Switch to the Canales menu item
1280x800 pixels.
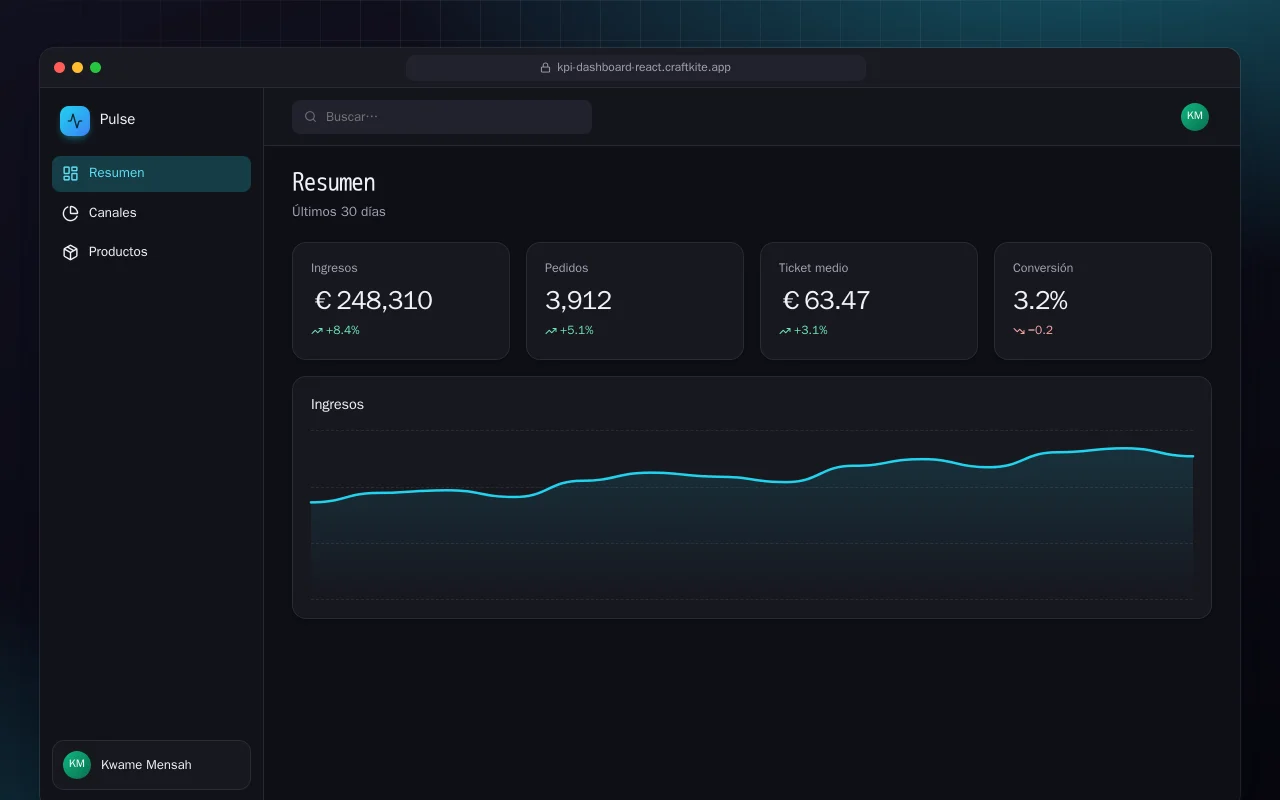[151, 213]
